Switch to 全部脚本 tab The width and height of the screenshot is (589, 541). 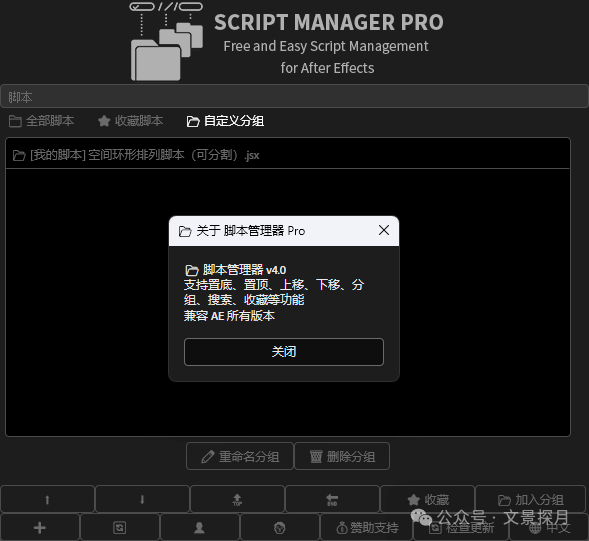41,121
